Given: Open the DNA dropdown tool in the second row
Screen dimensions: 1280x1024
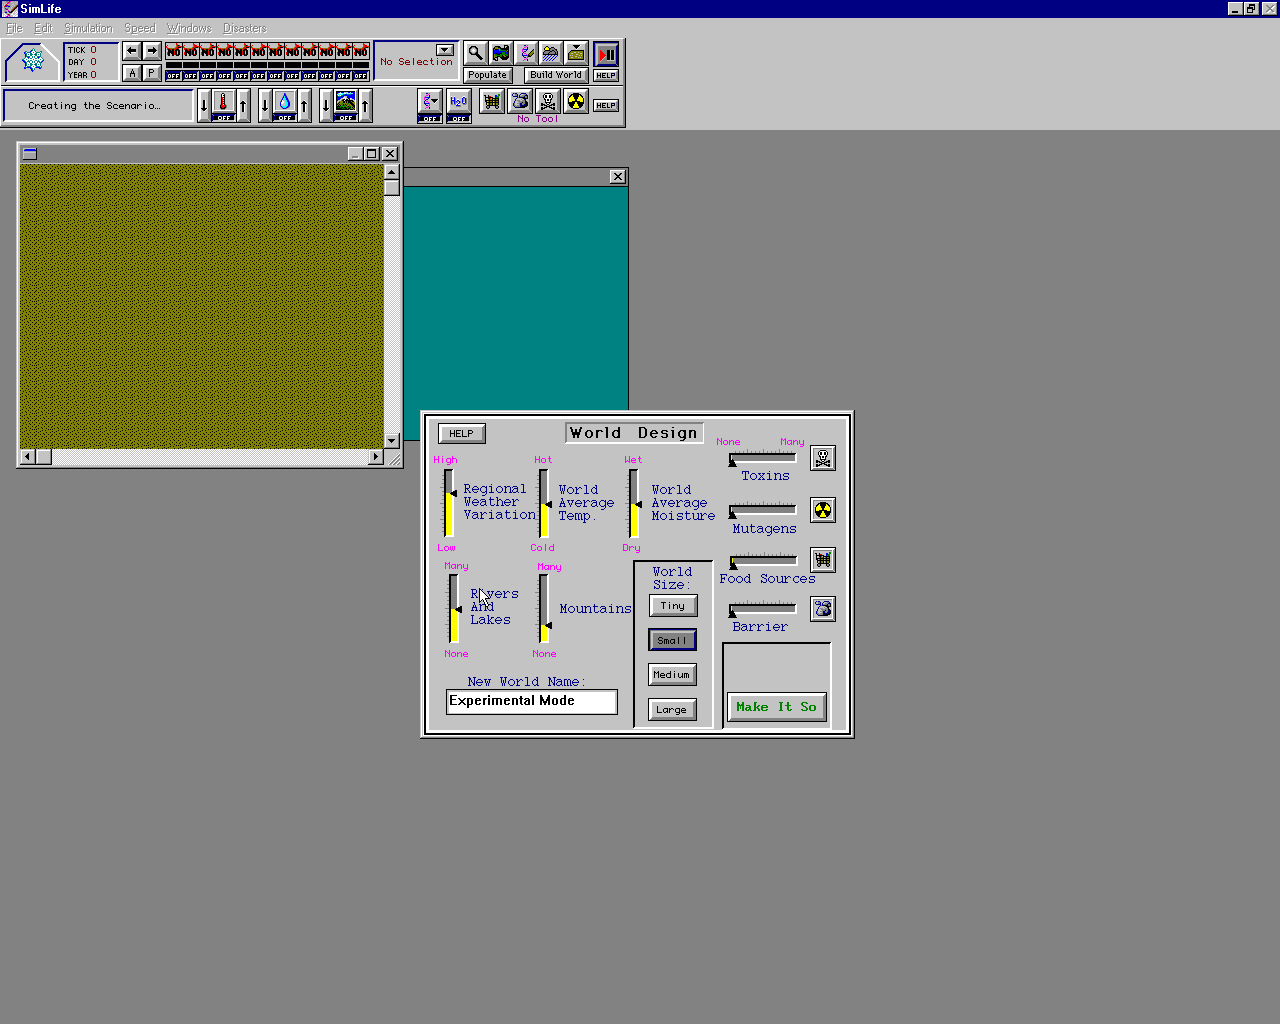Looking at the screenshot, I should [x=430, y=101].
